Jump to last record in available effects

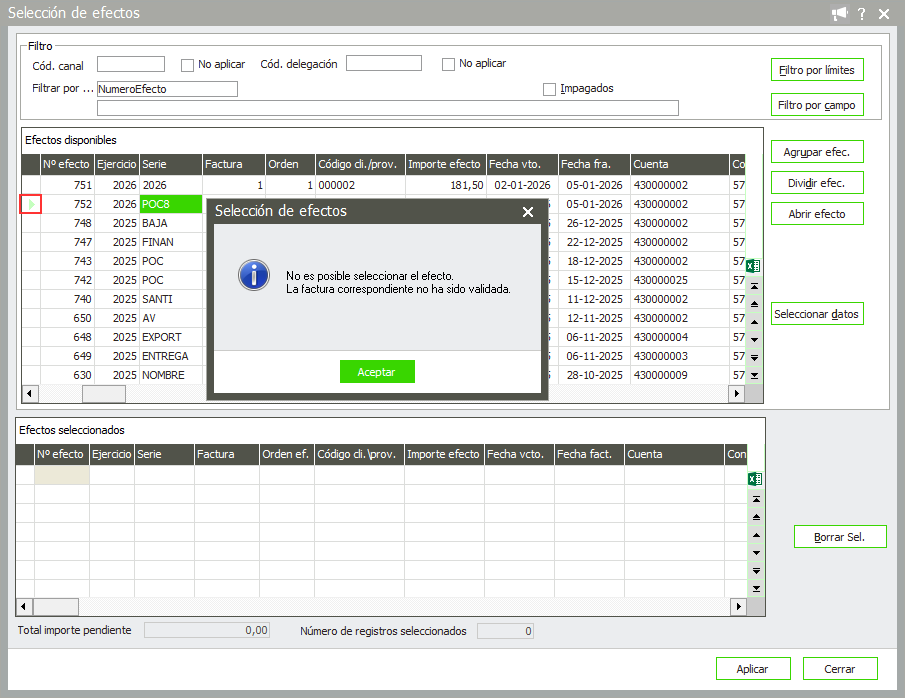click(755, 375)
